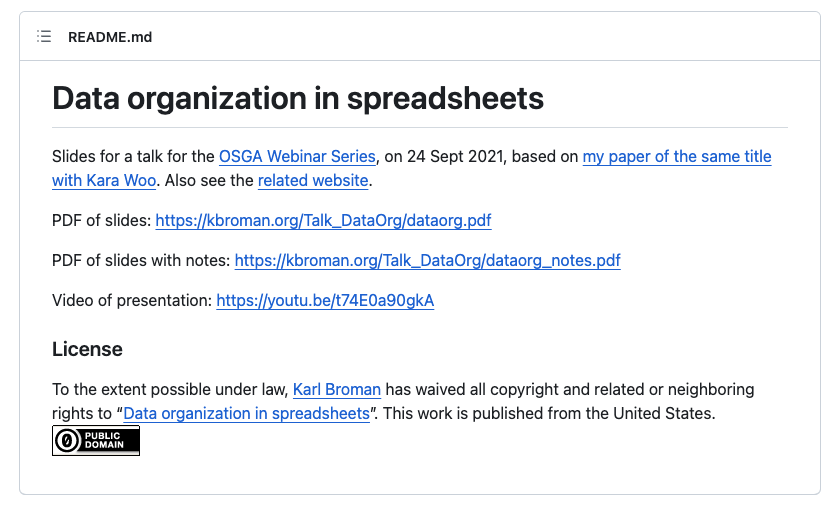Screen dimensions: 833x510
Task: Click the quoted 'Data organization in spreadsheets' license link
Action: point(246,413)
